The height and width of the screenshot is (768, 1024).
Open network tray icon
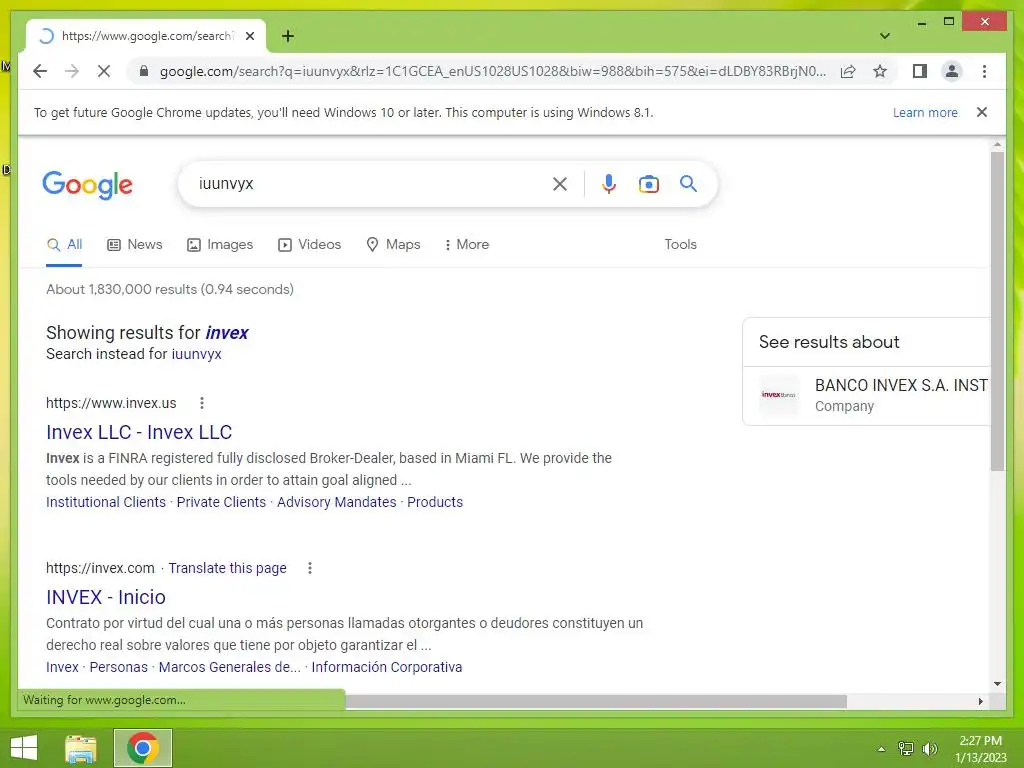(906, 749)
